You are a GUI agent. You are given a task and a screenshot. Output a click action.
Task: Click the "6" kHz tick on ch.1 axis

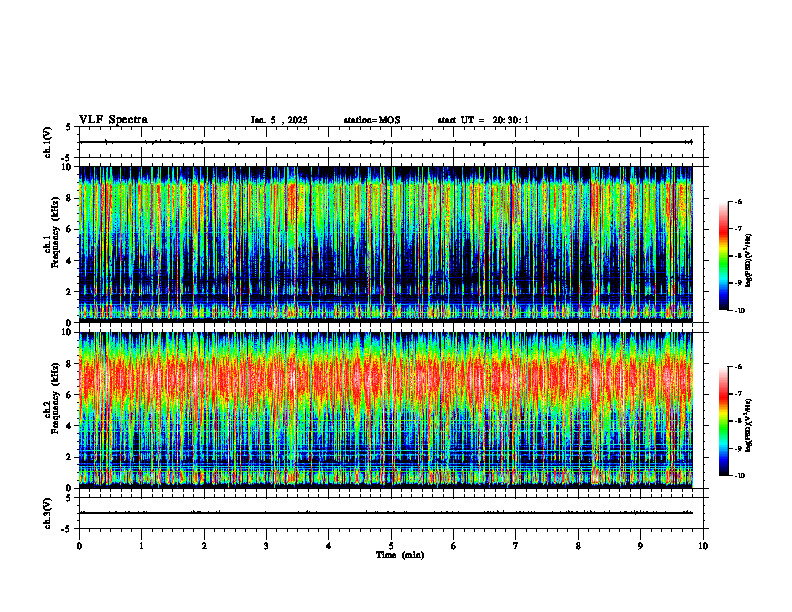[70, 229]
